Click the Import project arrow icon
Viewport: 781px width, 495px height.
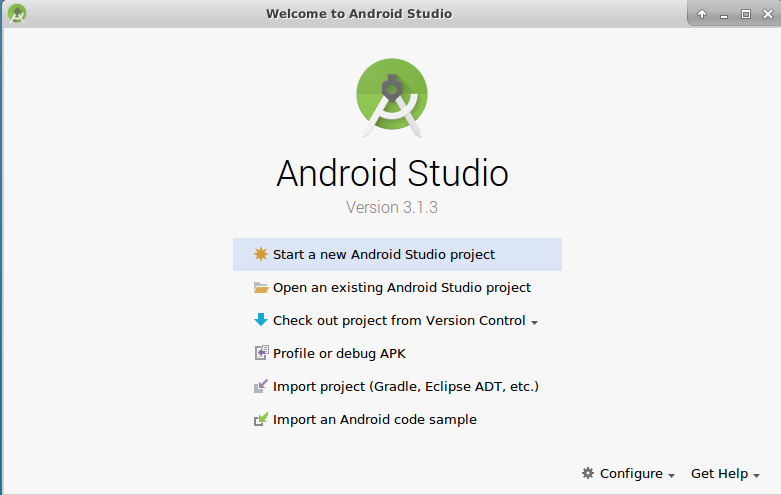click(x=261, y=386)
